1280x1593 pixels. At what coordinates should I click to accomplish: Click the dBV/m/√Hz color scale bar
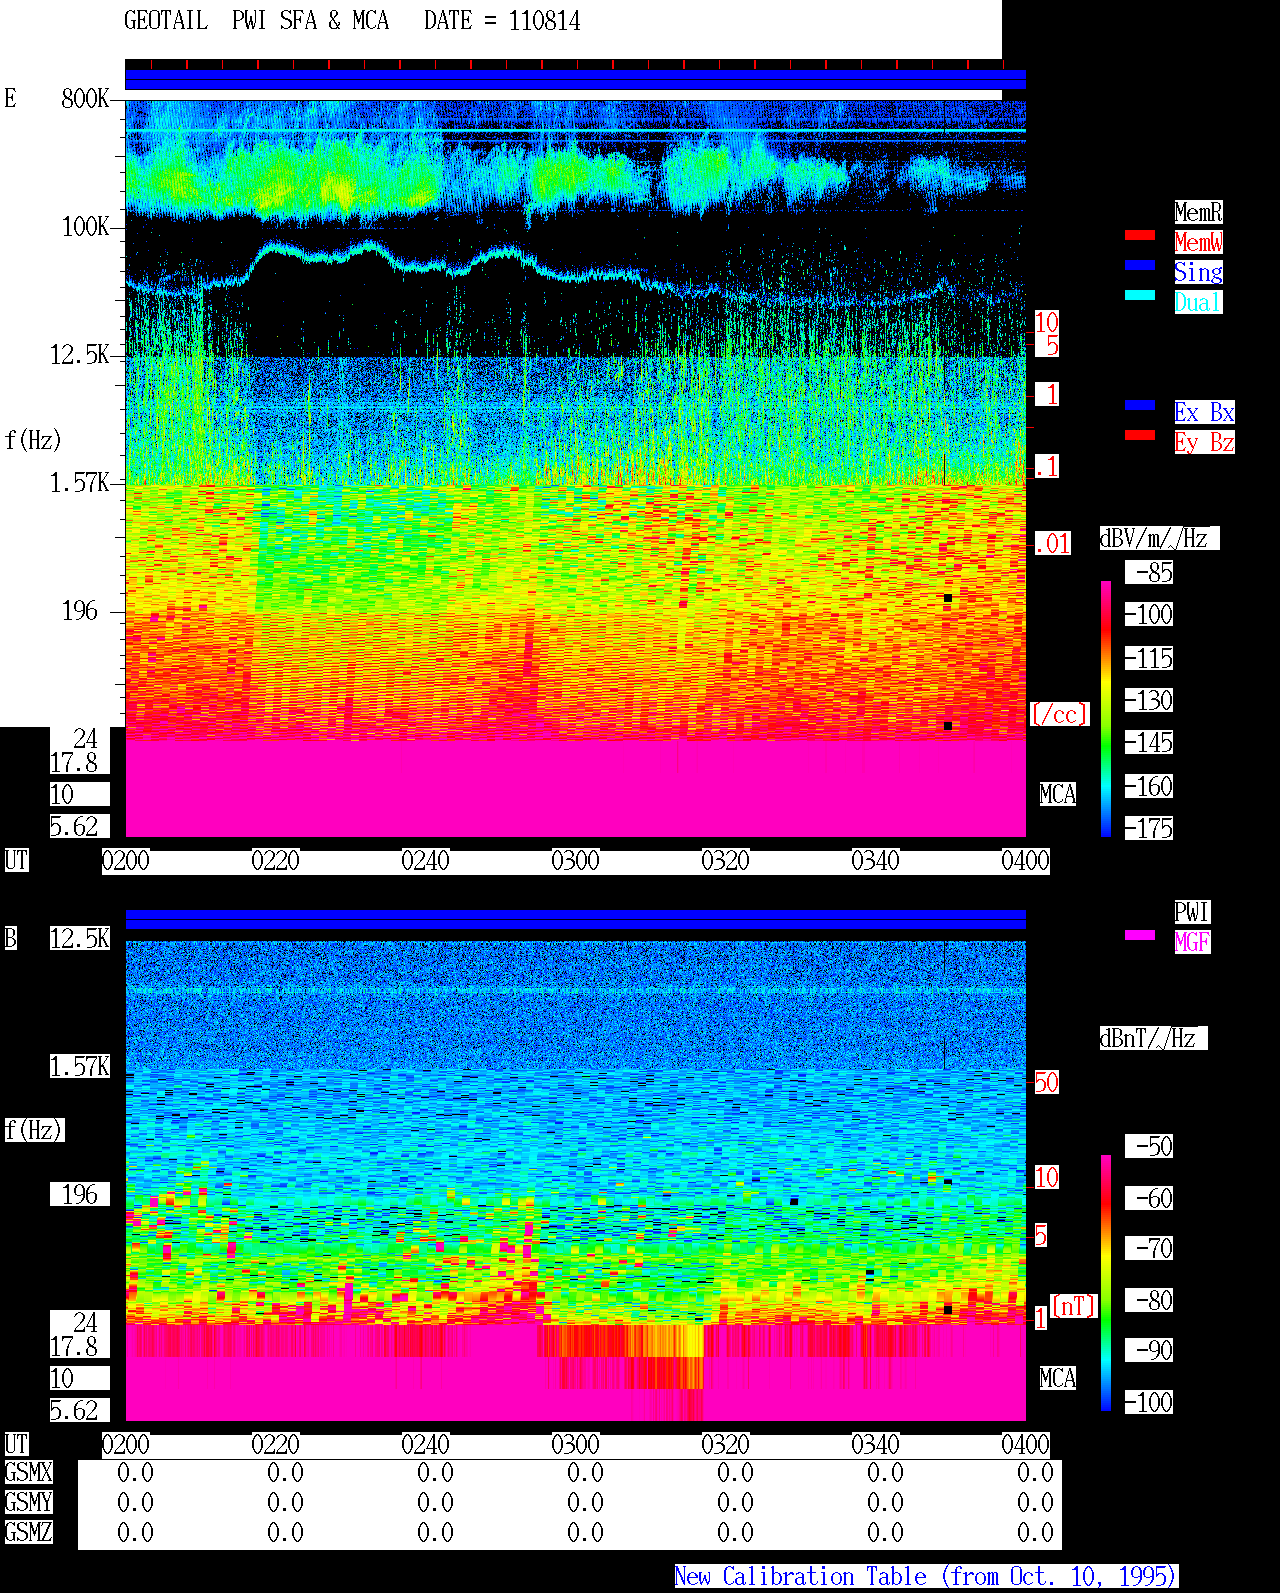pyautogui.click(x=1106, y=708)
